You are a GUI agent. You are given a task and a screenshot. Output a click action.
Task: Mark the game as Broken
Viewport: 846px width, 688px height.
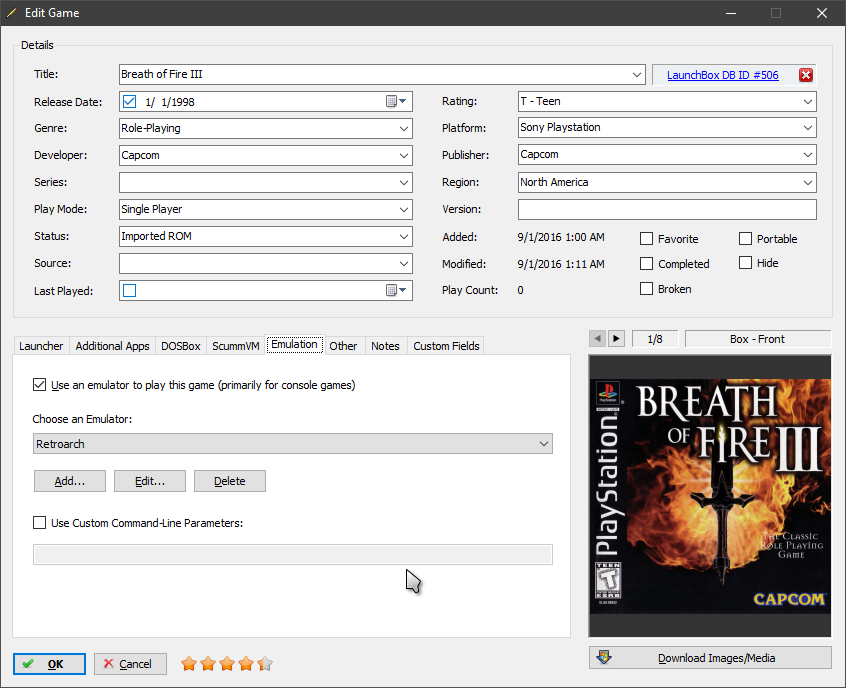pos(646,289)
